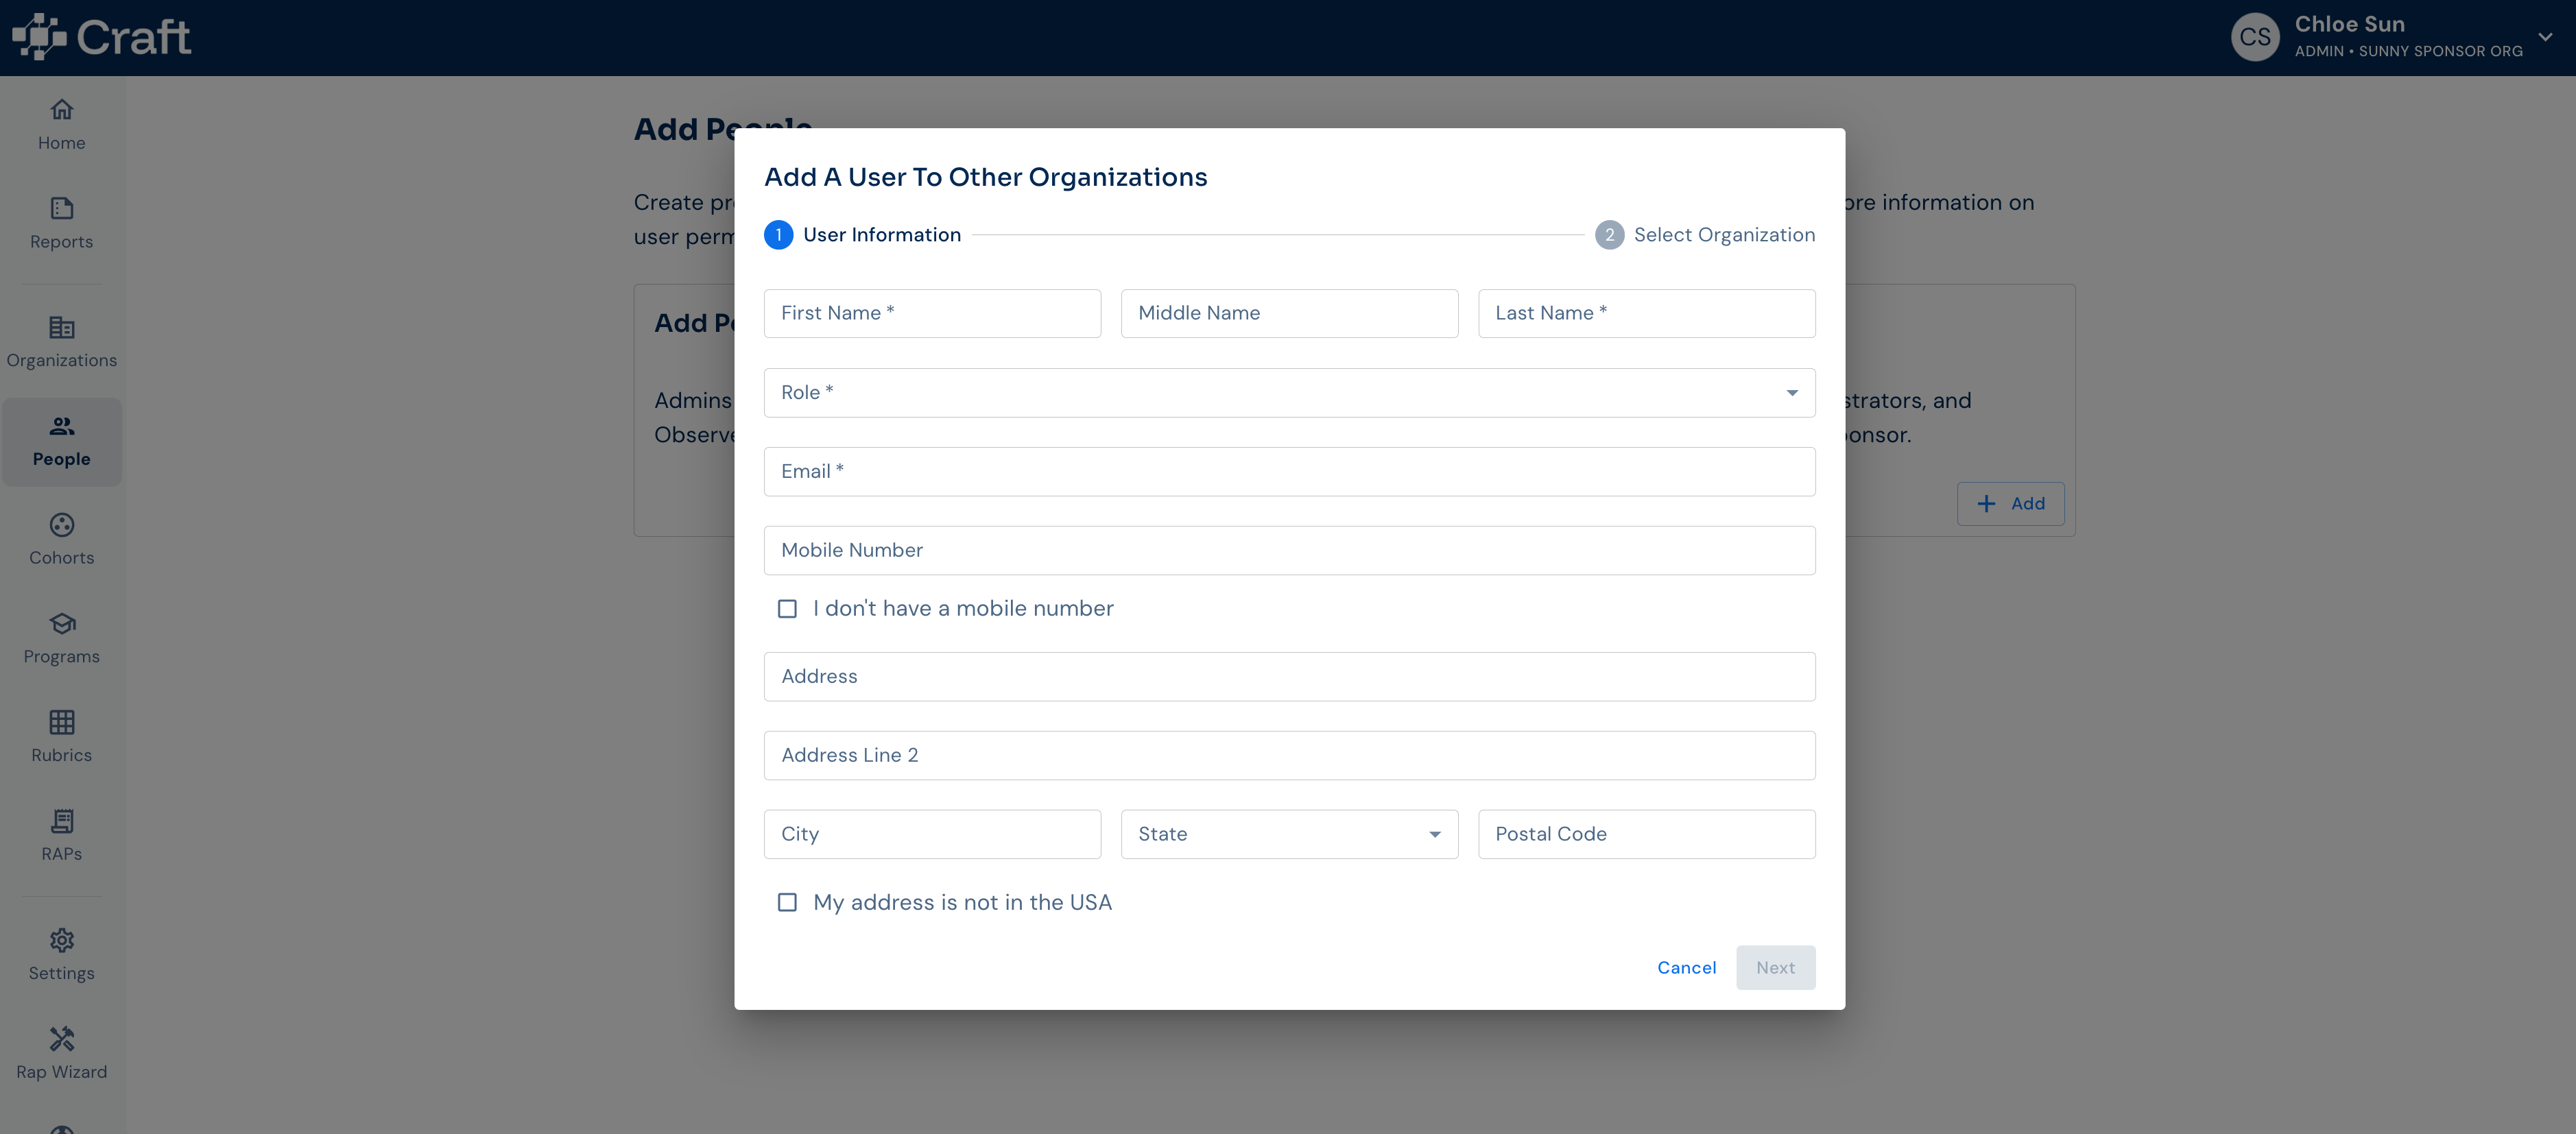This screenshot has height=1134, width=2576.
Task: Click the step 1 circle indicator
Action: coord(778,235)
